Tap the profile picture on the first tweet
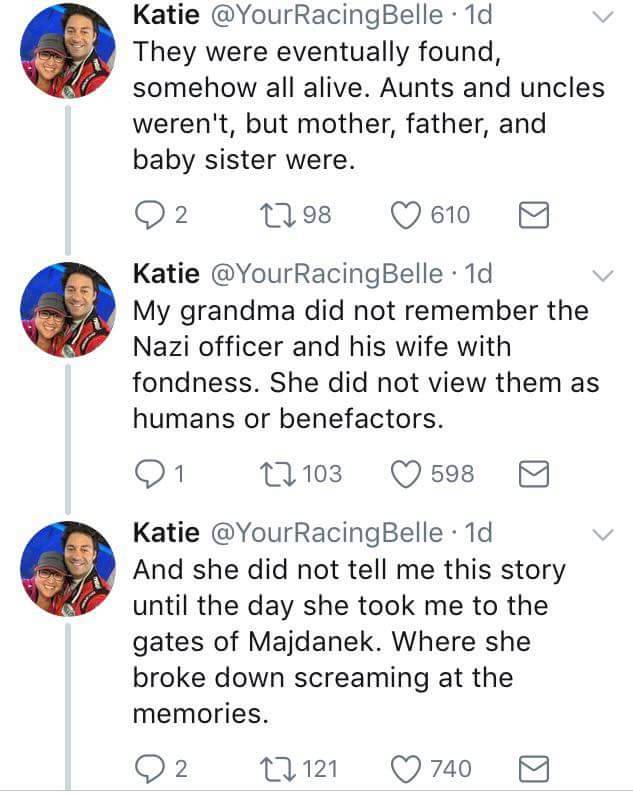The width and height of the screenshot is (633, 795). [67, 51]
